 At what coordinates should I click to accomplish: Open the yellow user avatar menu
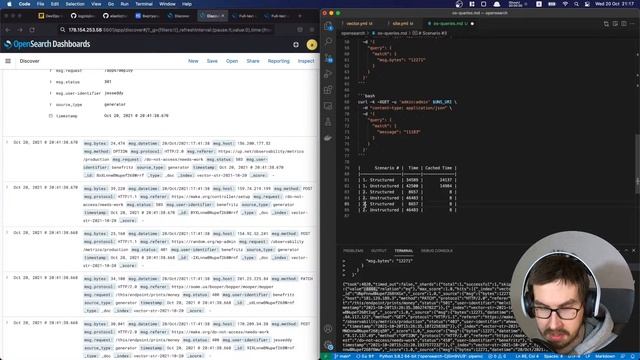312,44
